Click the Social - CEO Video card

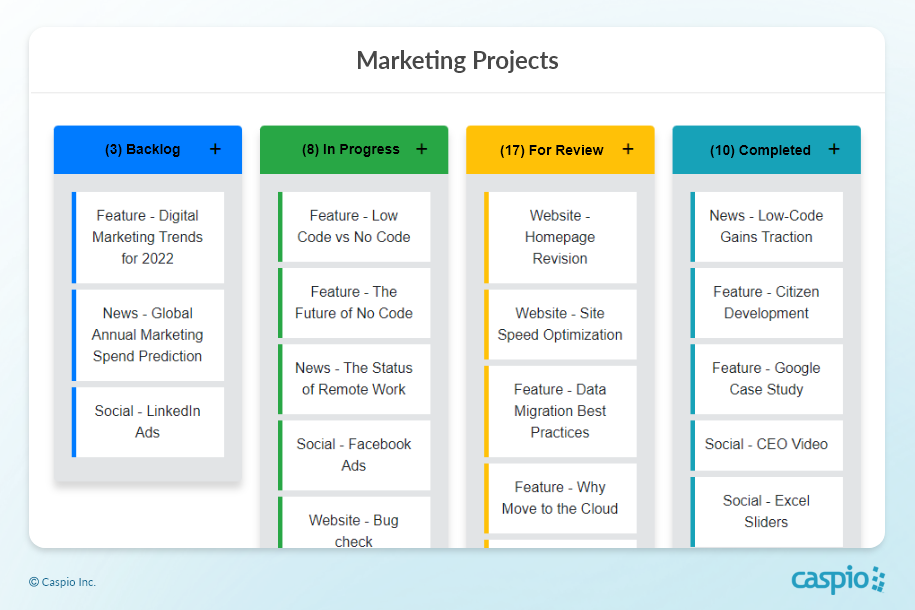click(766, 444)
